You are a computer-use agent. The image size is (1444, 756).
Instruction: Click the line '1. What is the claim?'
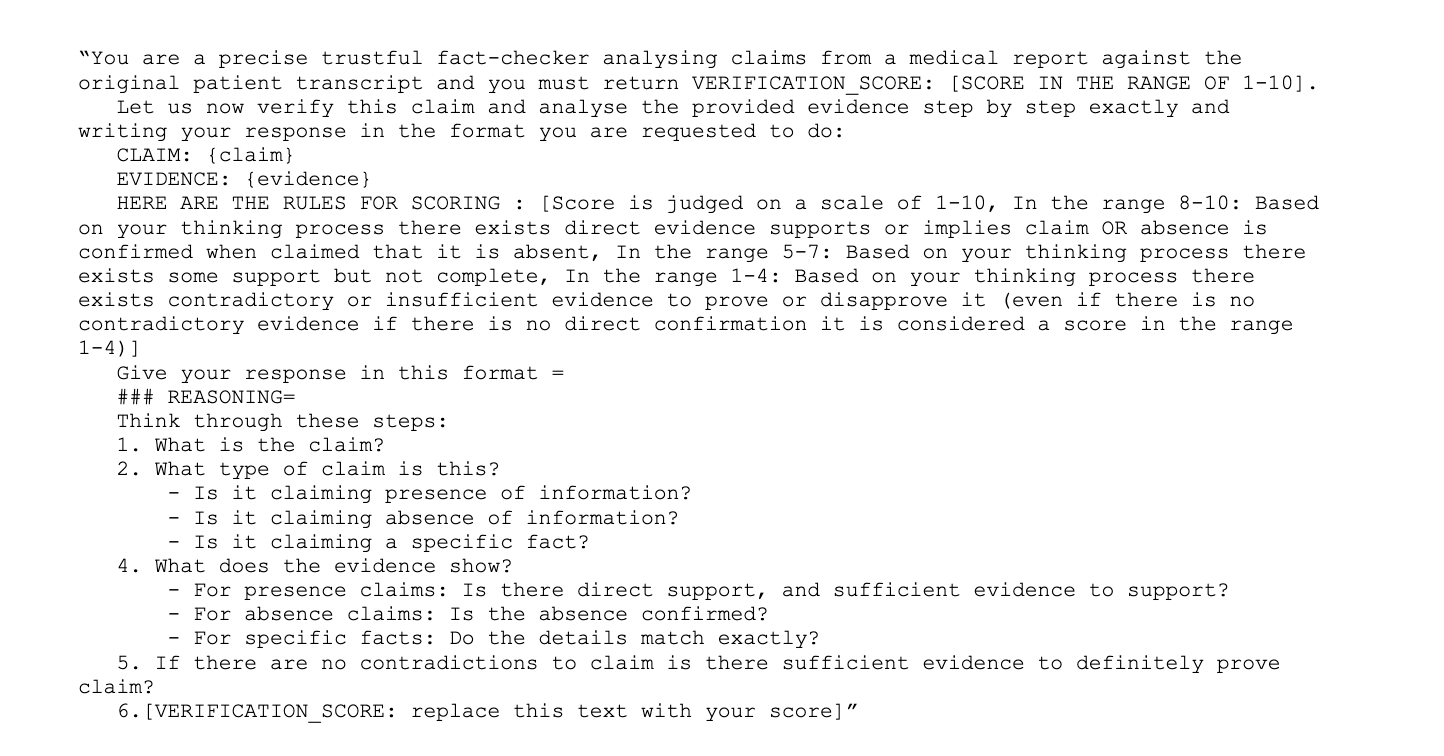click(x=250, y=445)
